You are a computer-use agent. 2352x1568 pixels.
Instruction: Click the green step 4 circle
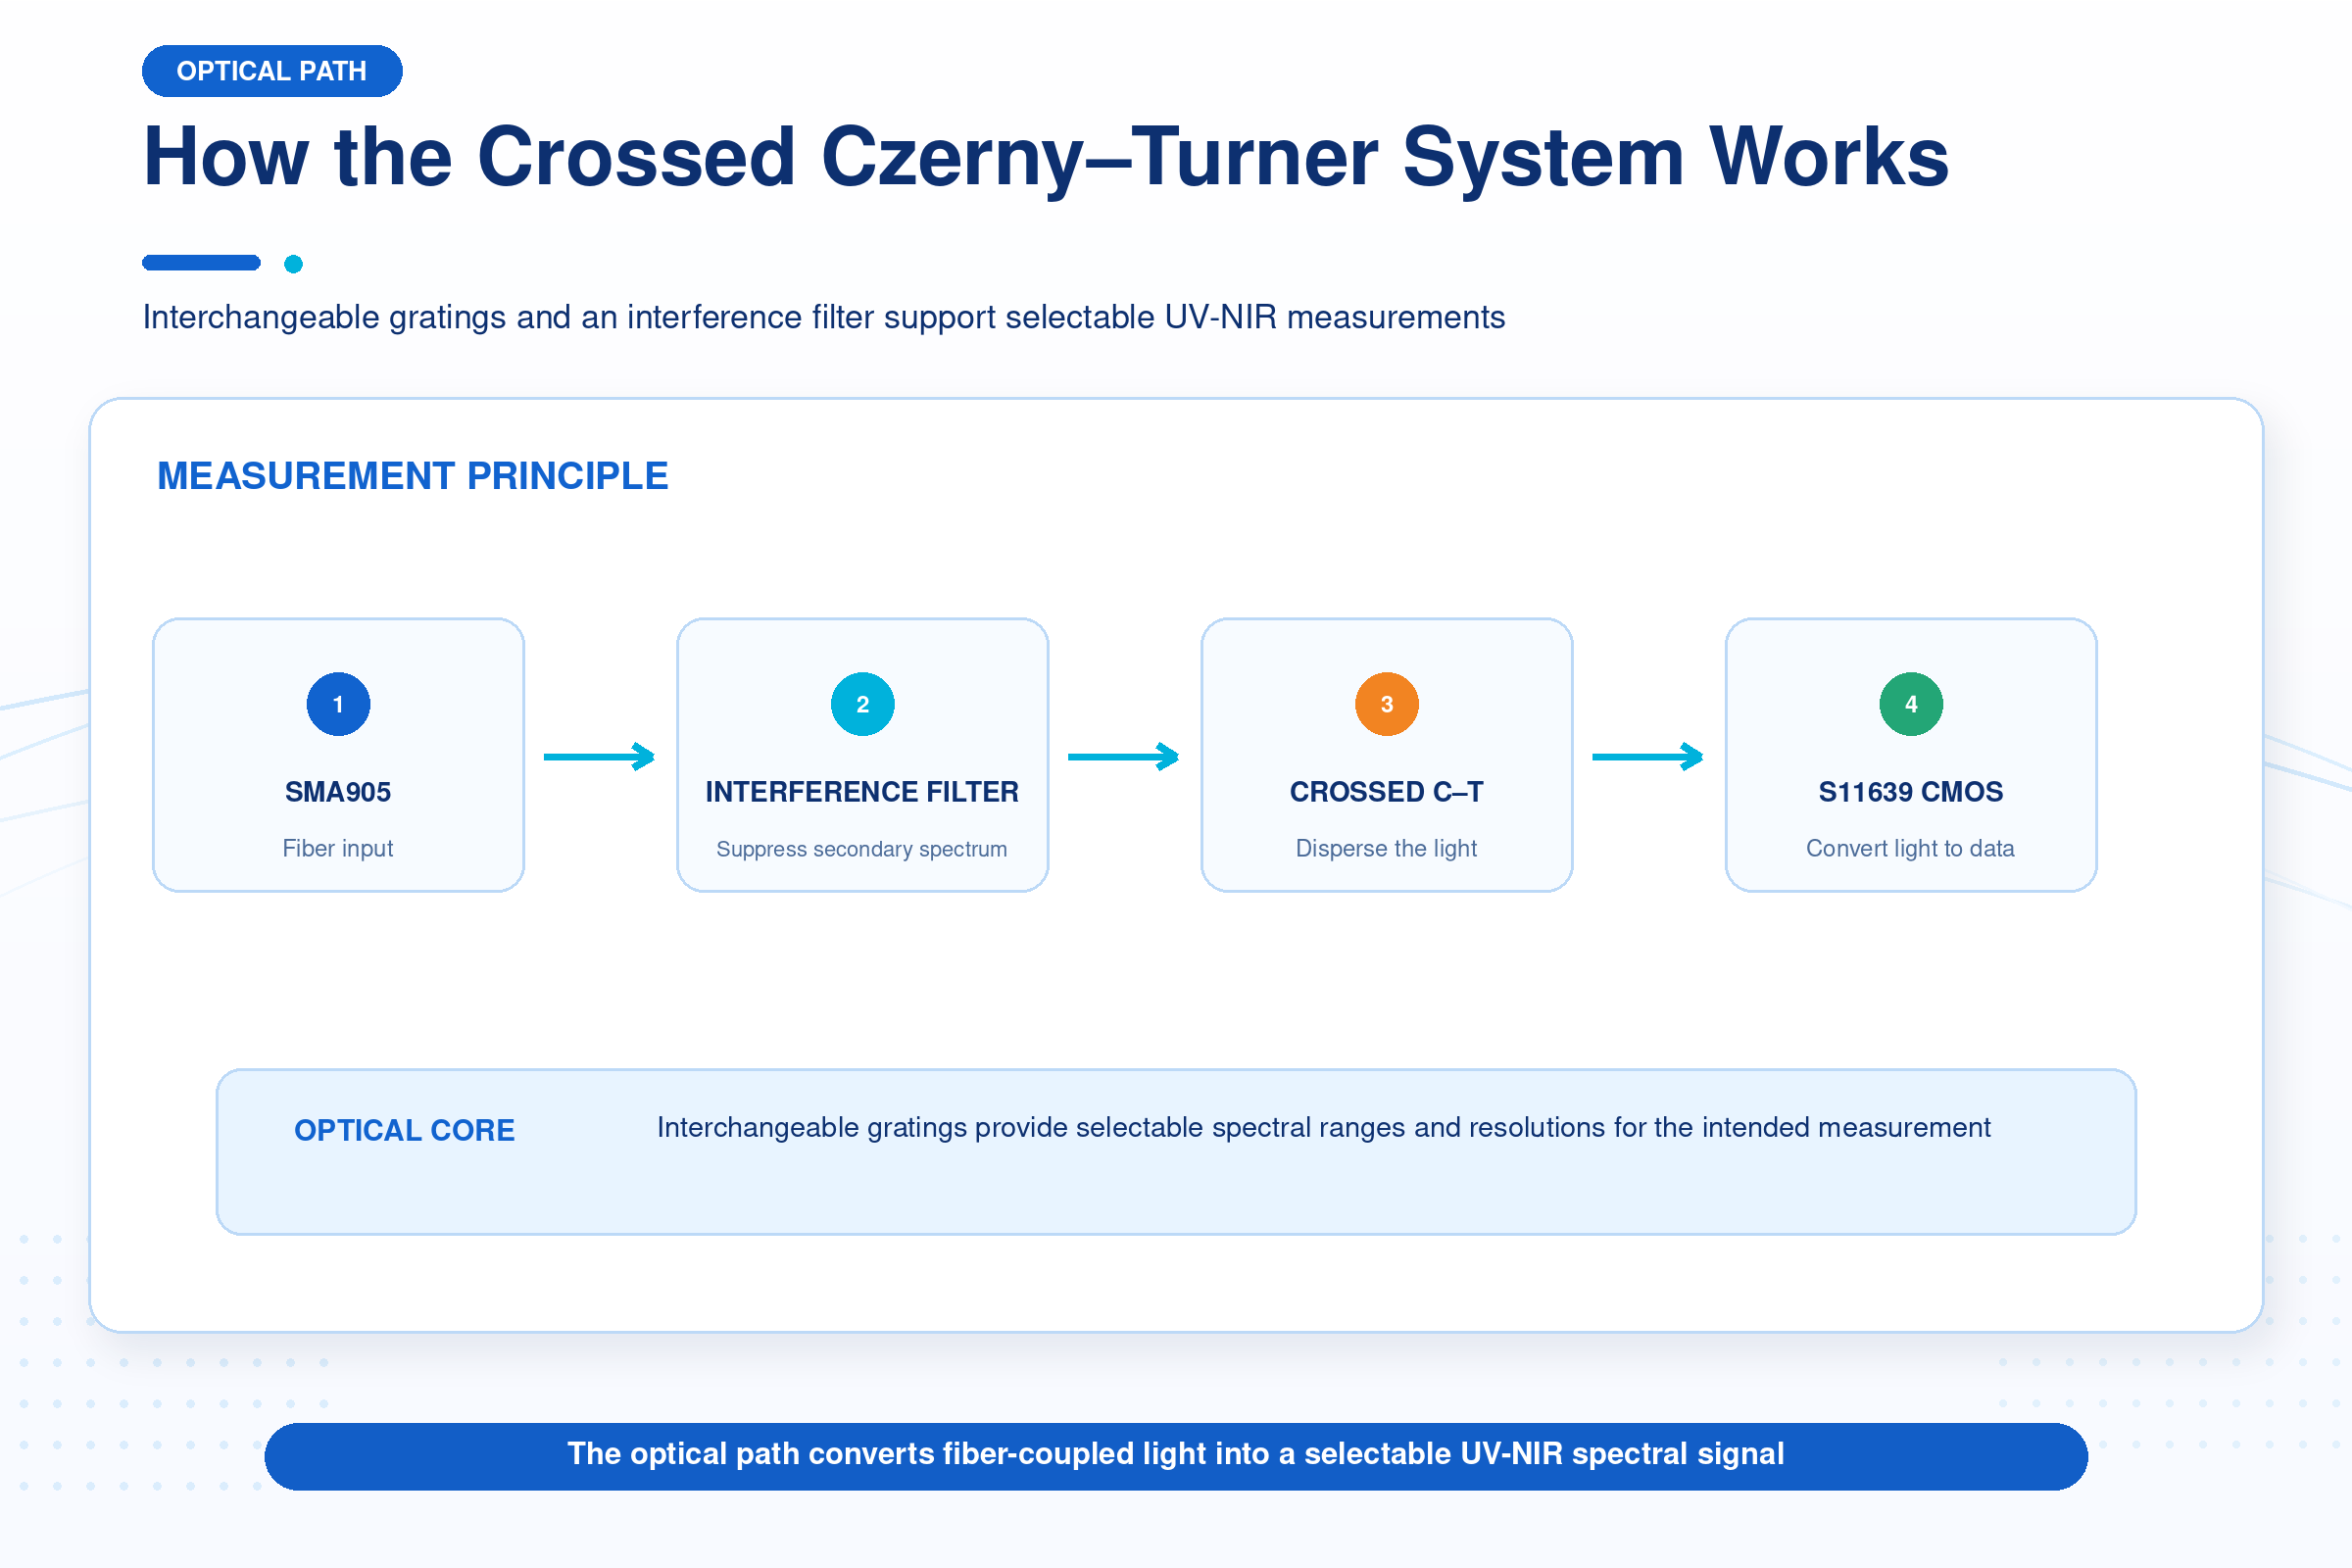tap(1910, 704)
